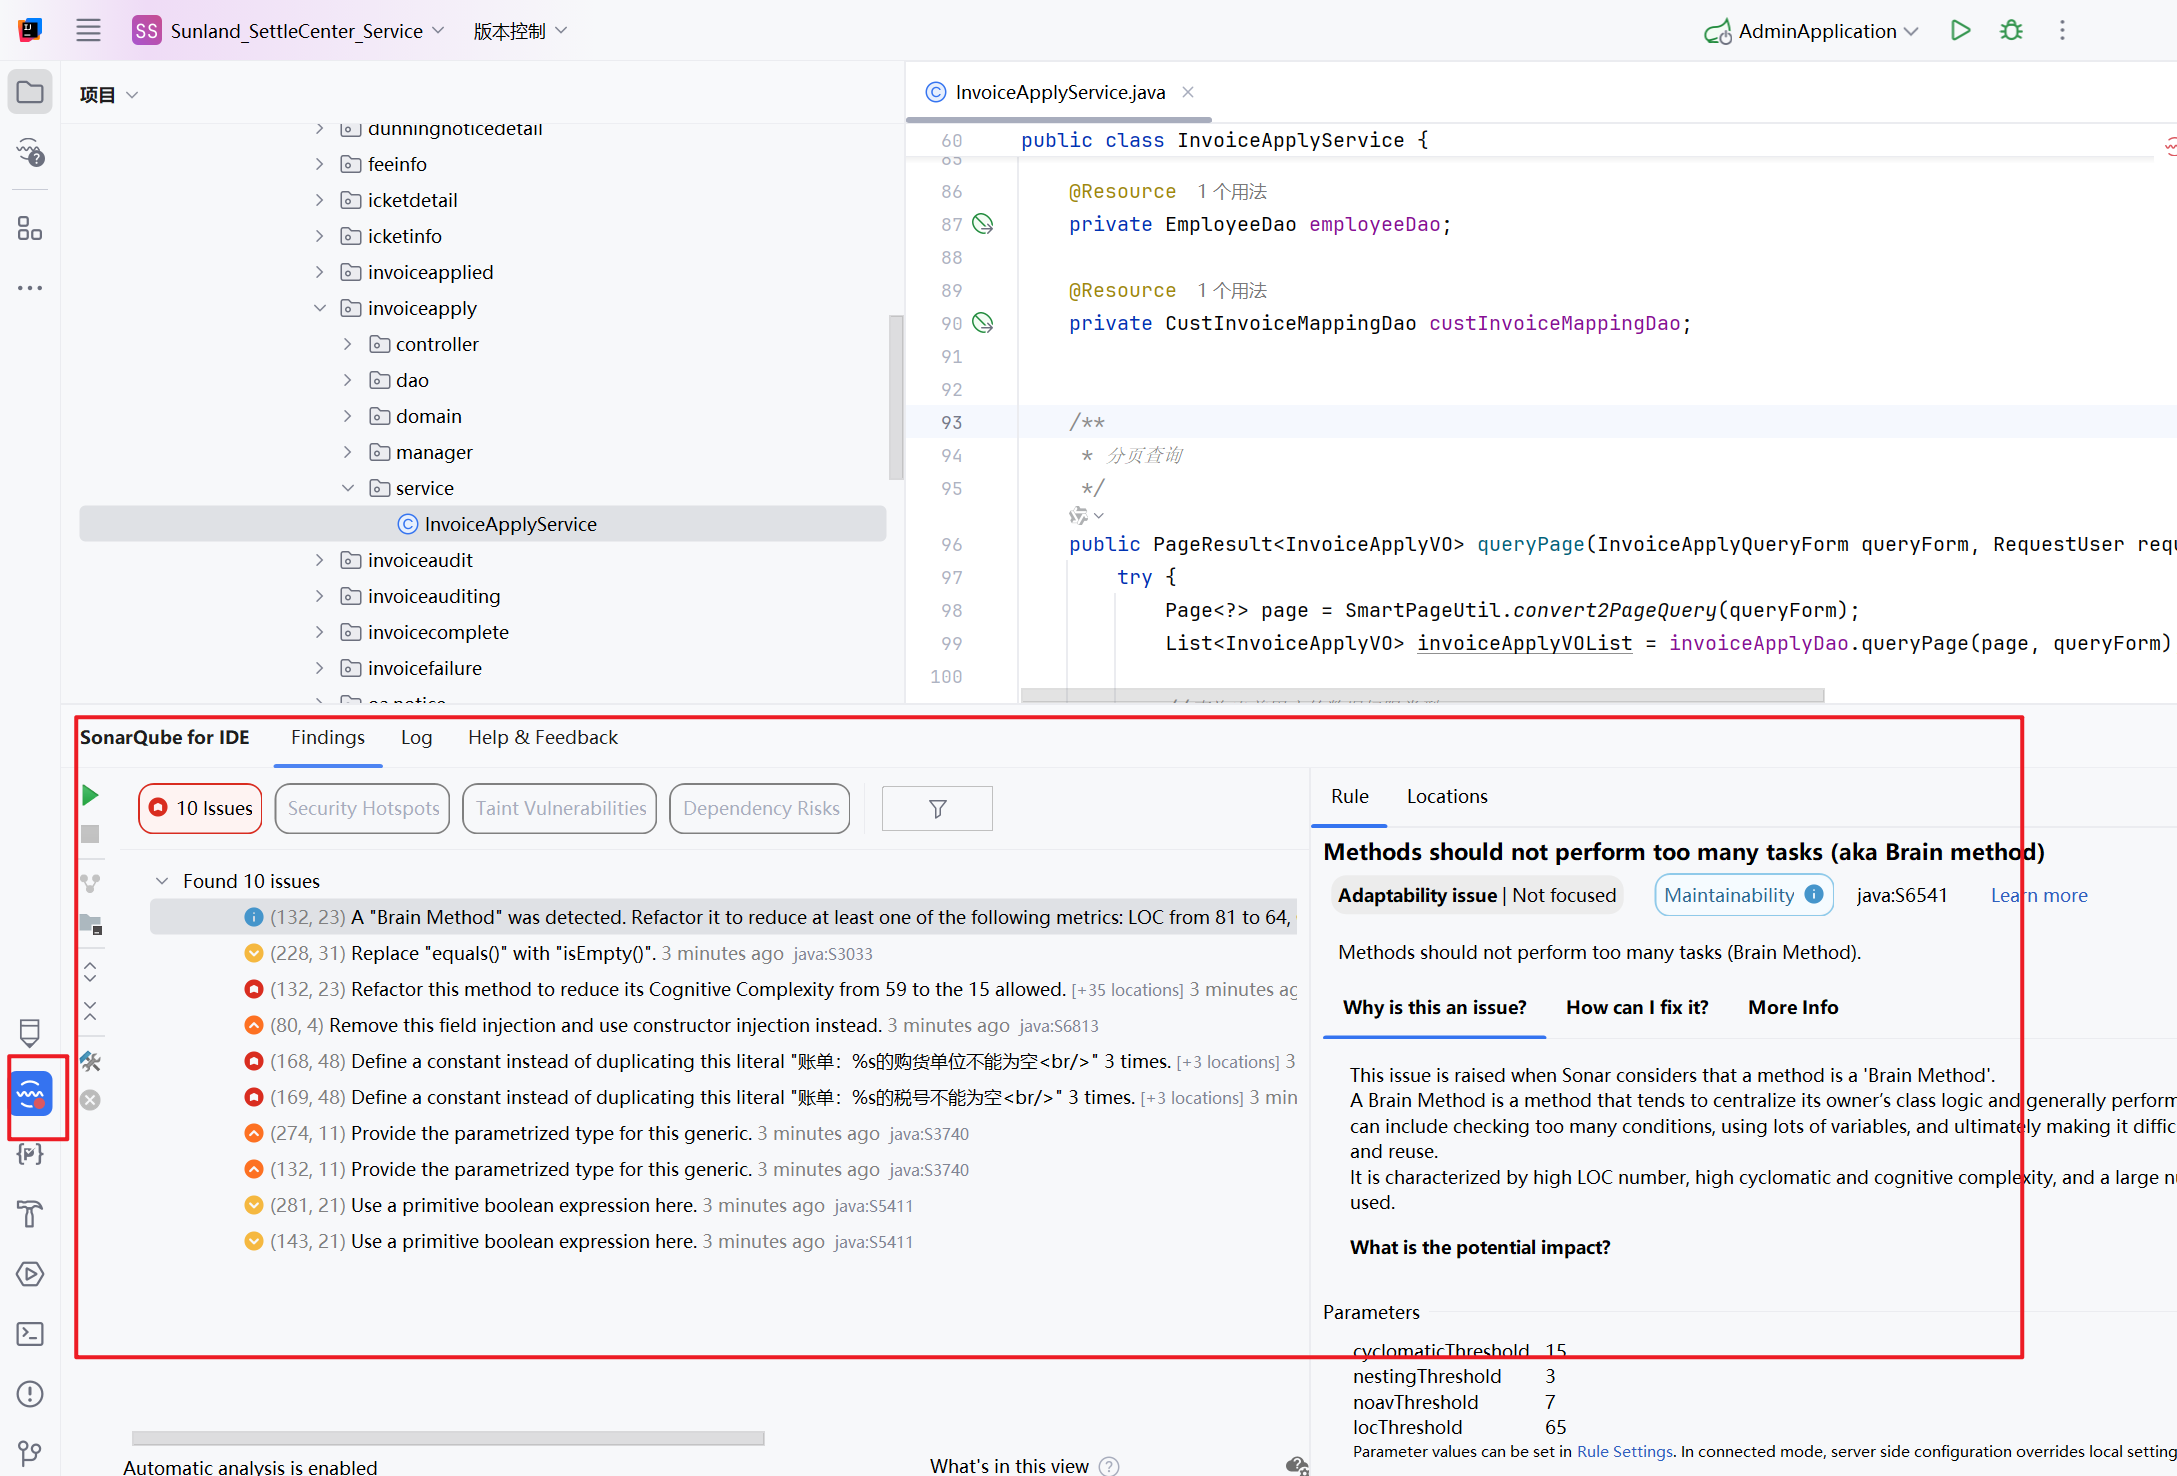Open the How can I fix it? tab

tap(1637, 1007)
